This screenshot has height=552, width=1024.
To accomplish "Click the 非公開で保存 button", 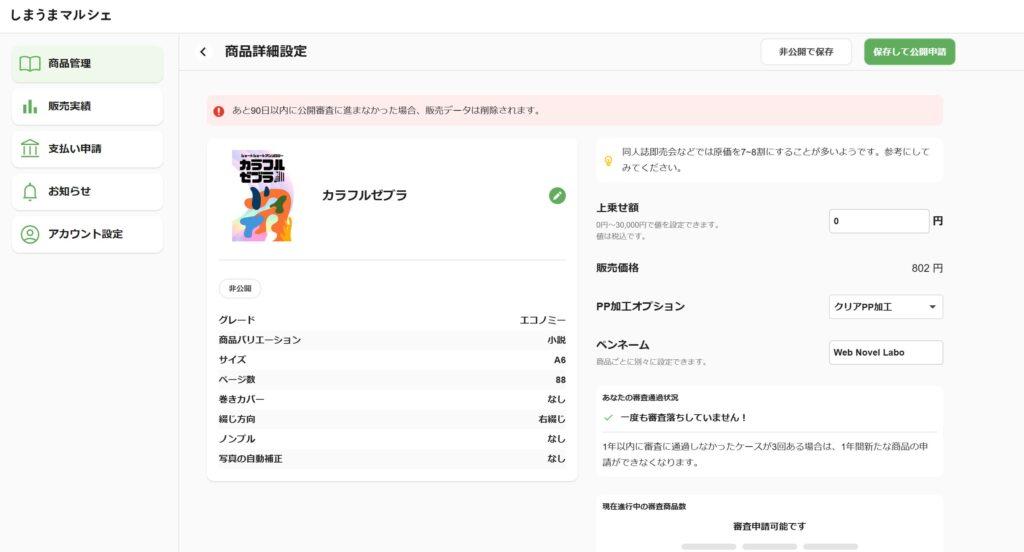I will point(806,52).
